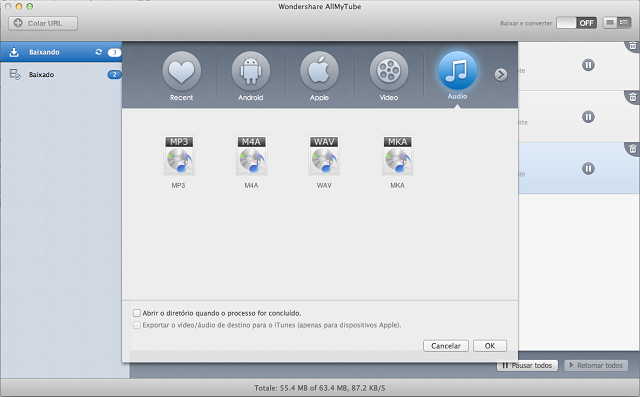Click the Baixando count badge showing 3

click(114, 52)
